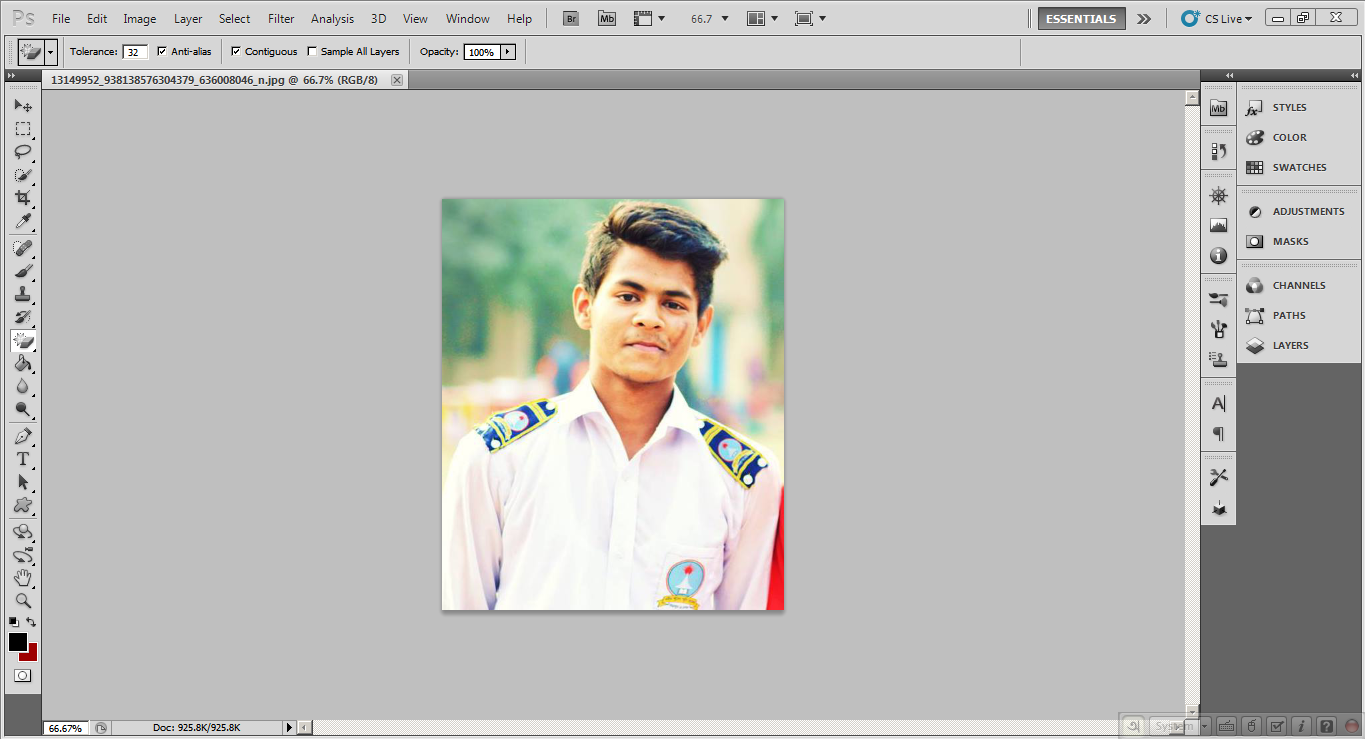Select the Lasso tool
The height and width of the screenshot is (739, 1365).
pyautogui.click(x=23, y=152)
